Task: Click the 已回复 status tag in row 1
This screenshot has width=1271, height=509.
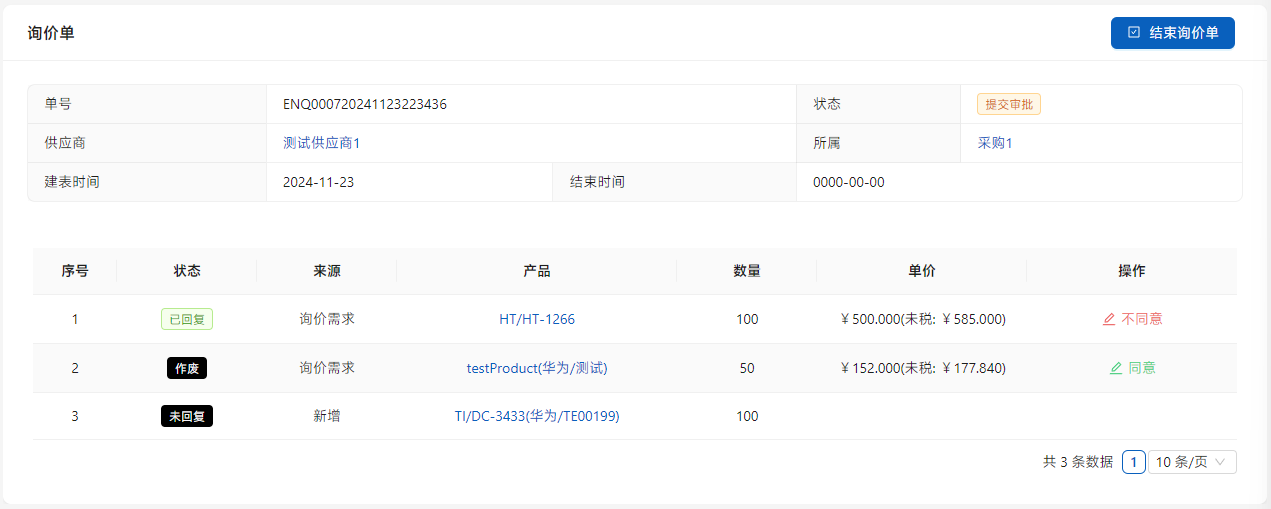Action: click(187, 319)
